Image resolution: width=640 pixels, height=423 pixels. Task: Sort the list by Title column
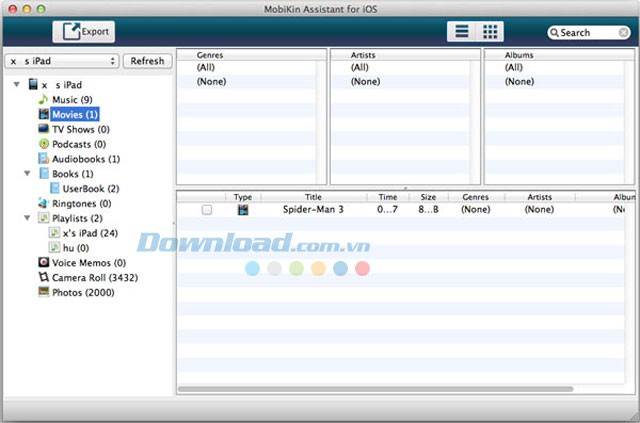click(x=313, y=197)
